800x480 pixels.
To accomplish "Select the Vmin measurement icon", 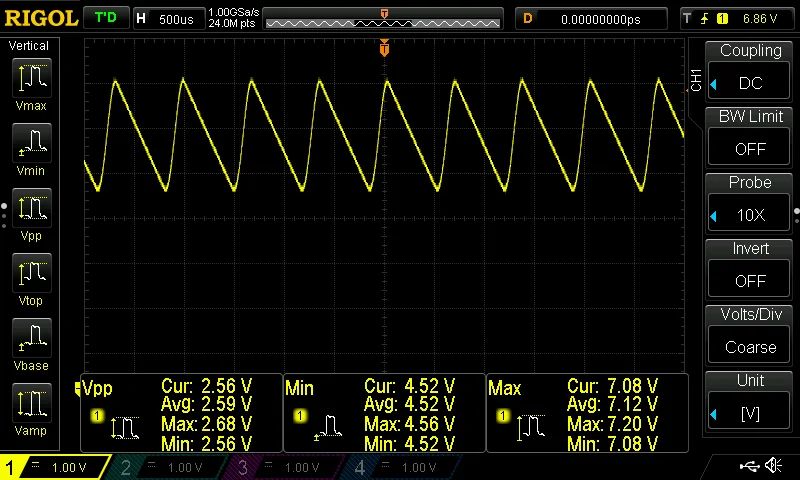I will click(x=32, y=143).
